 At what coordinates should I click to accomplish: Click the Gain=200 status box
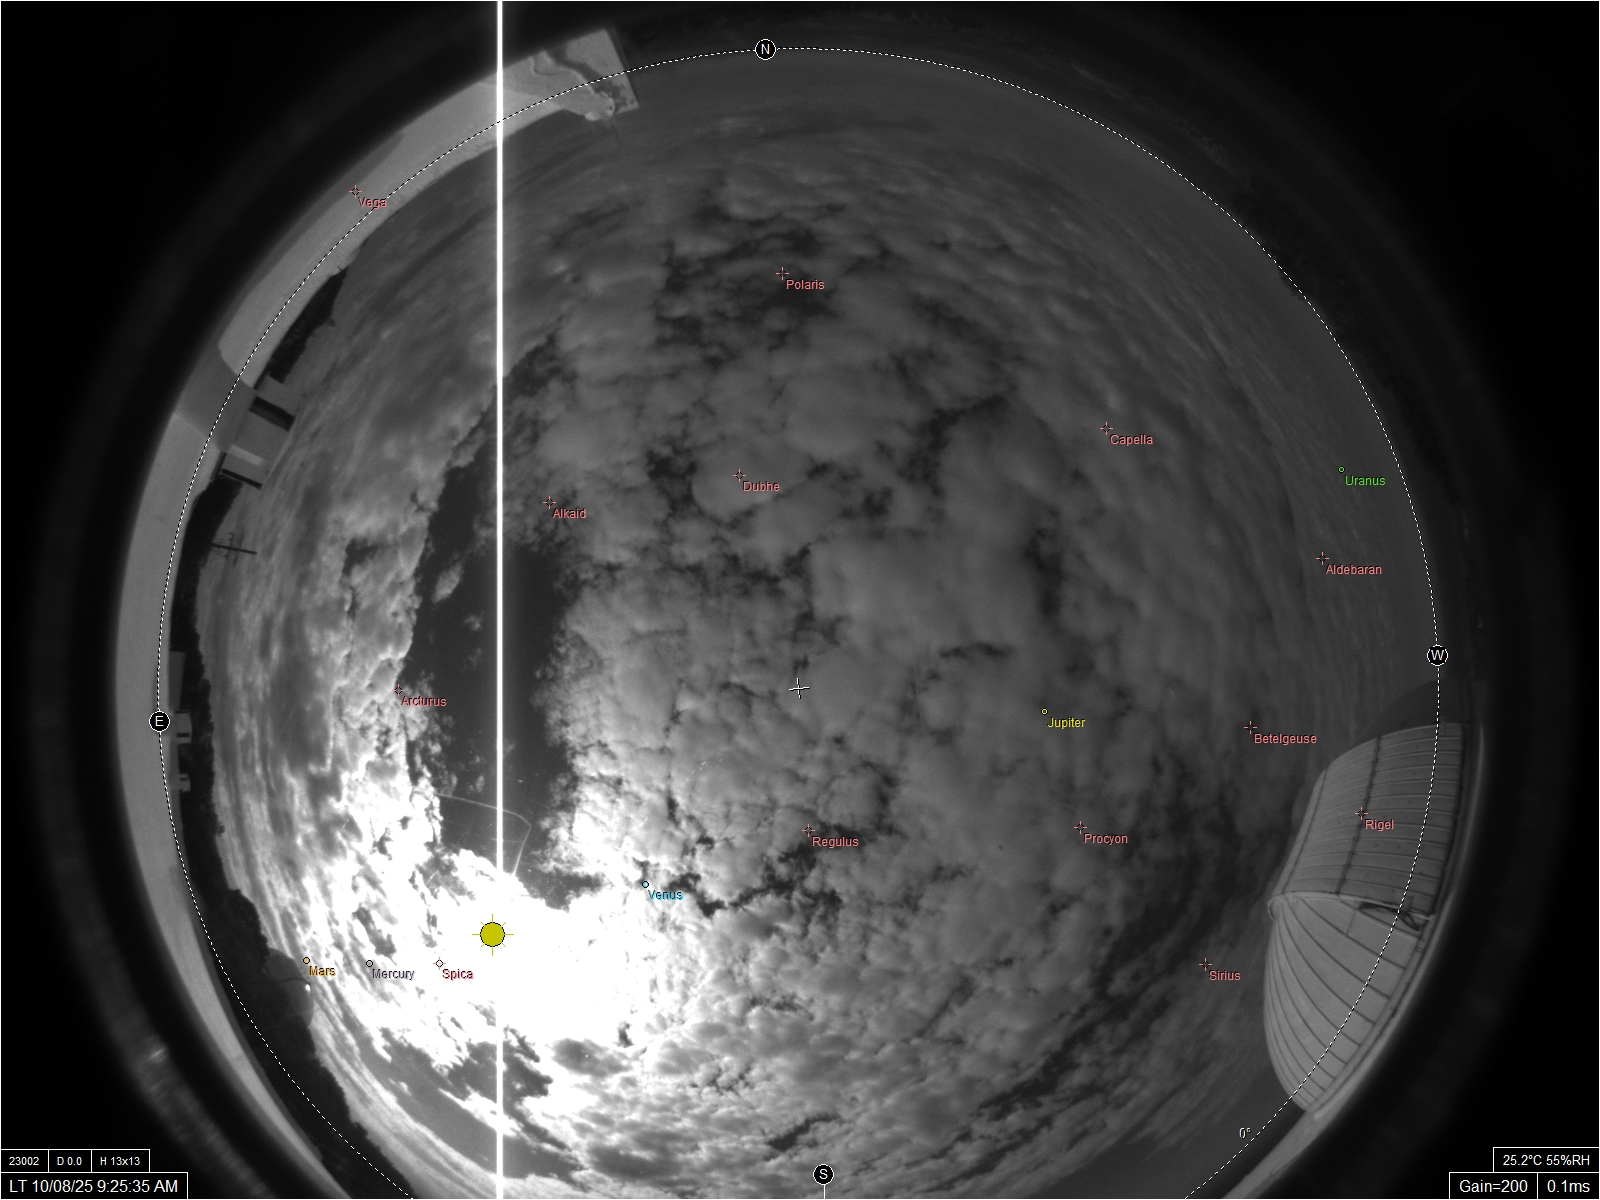(1493, 1186)
